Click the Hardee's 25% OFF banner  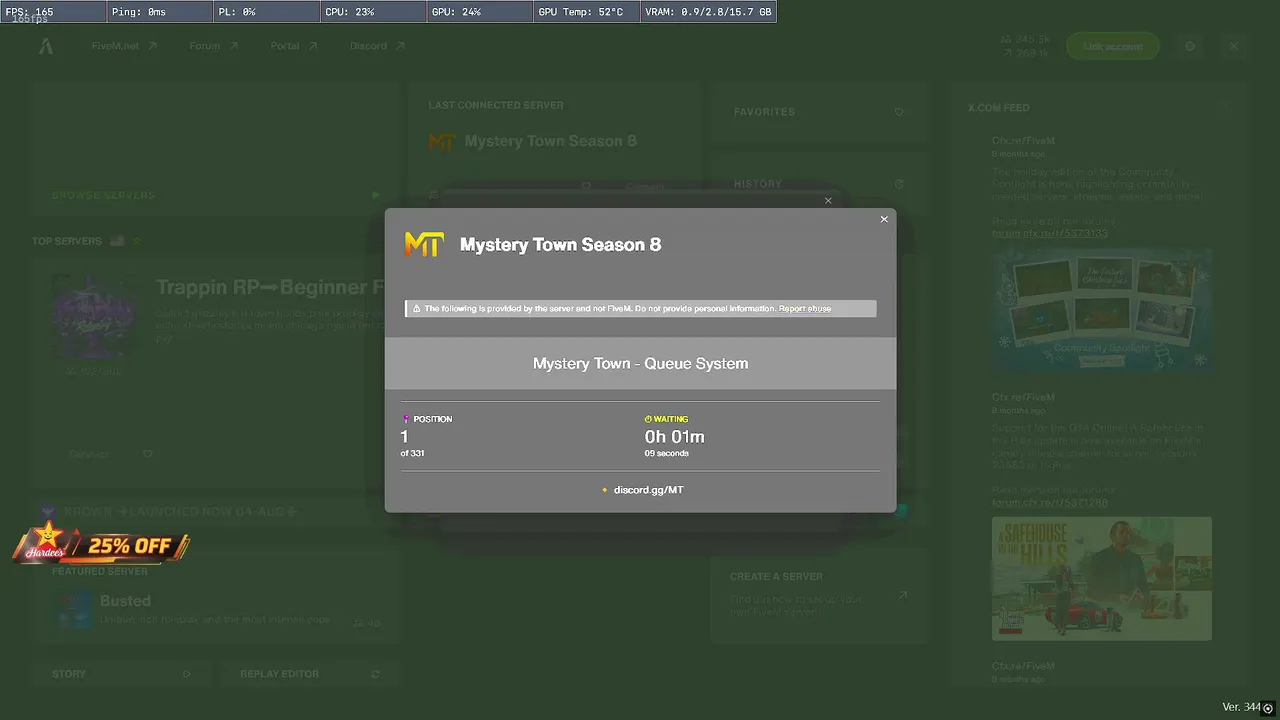100,545
